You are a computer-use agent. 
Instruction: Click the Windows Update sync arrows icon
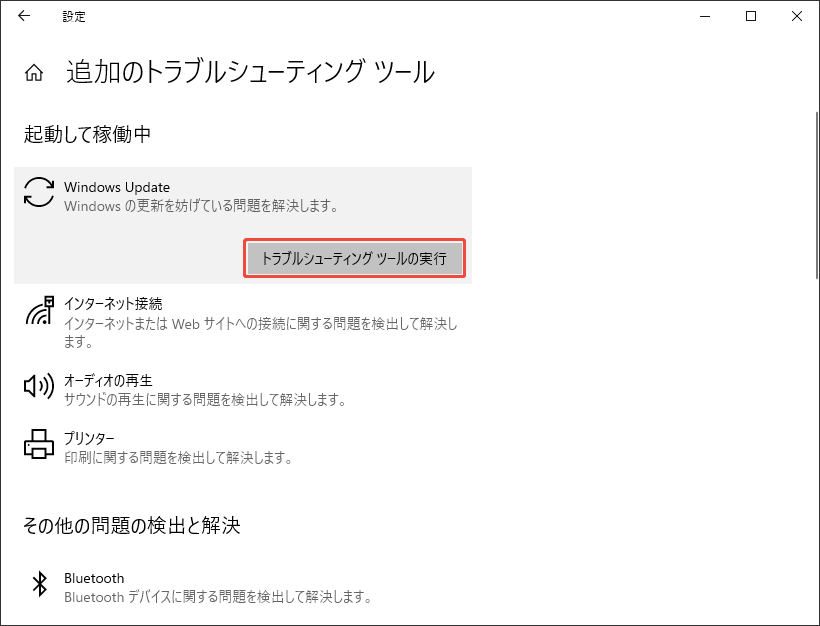point(39,192)
